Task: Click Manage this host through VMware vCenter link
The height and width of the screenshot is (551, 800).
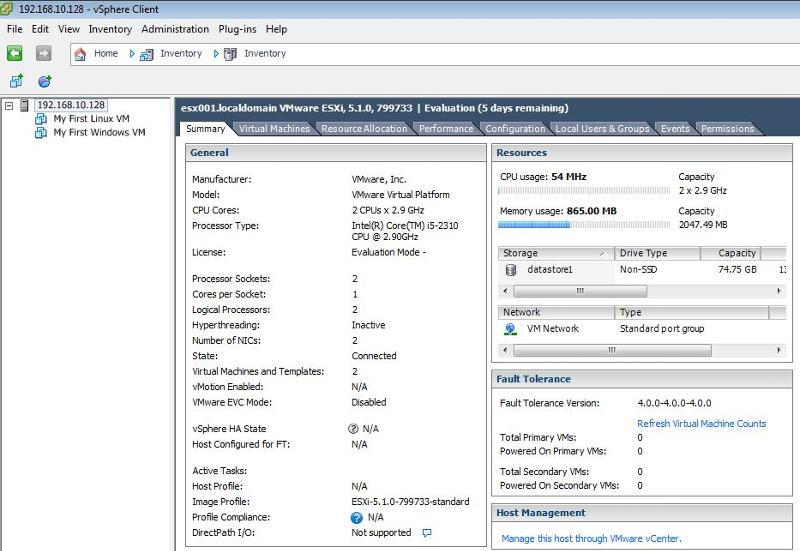Action: (x=591, y=538)
